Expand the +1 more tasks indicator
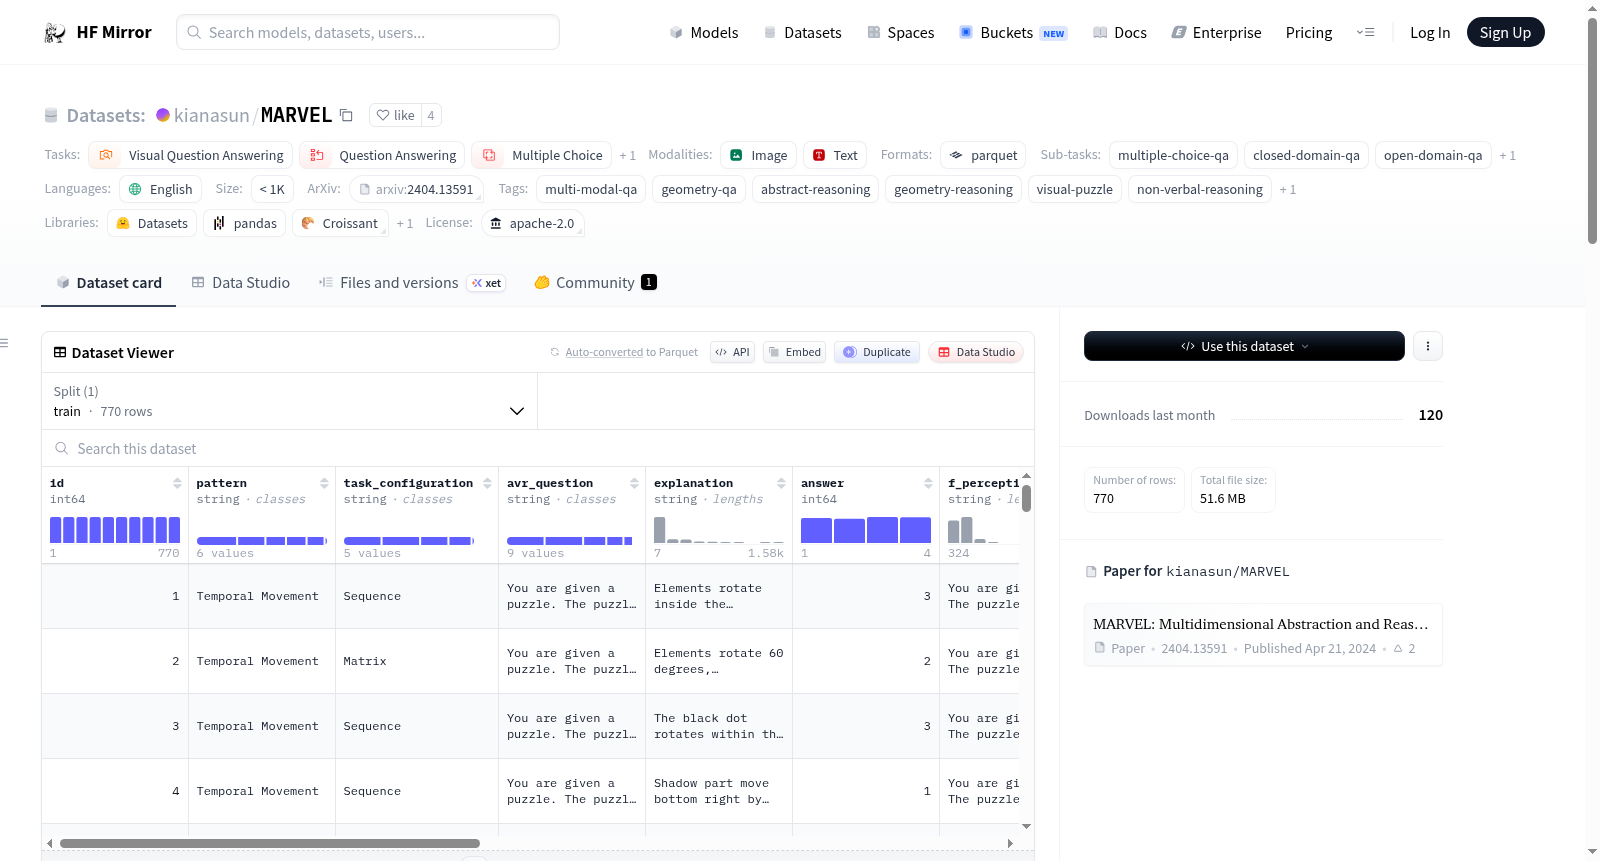 pos(627,156)
